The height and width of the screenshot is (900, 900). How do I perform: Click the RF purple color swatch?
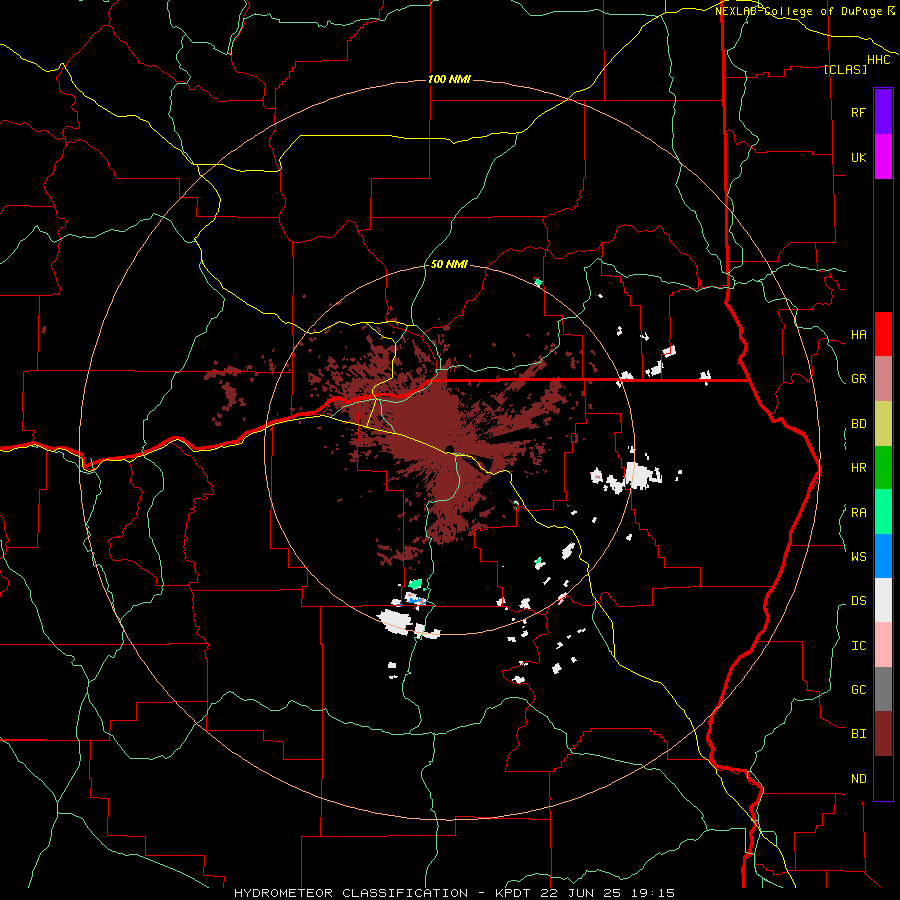tap(883, 112)
